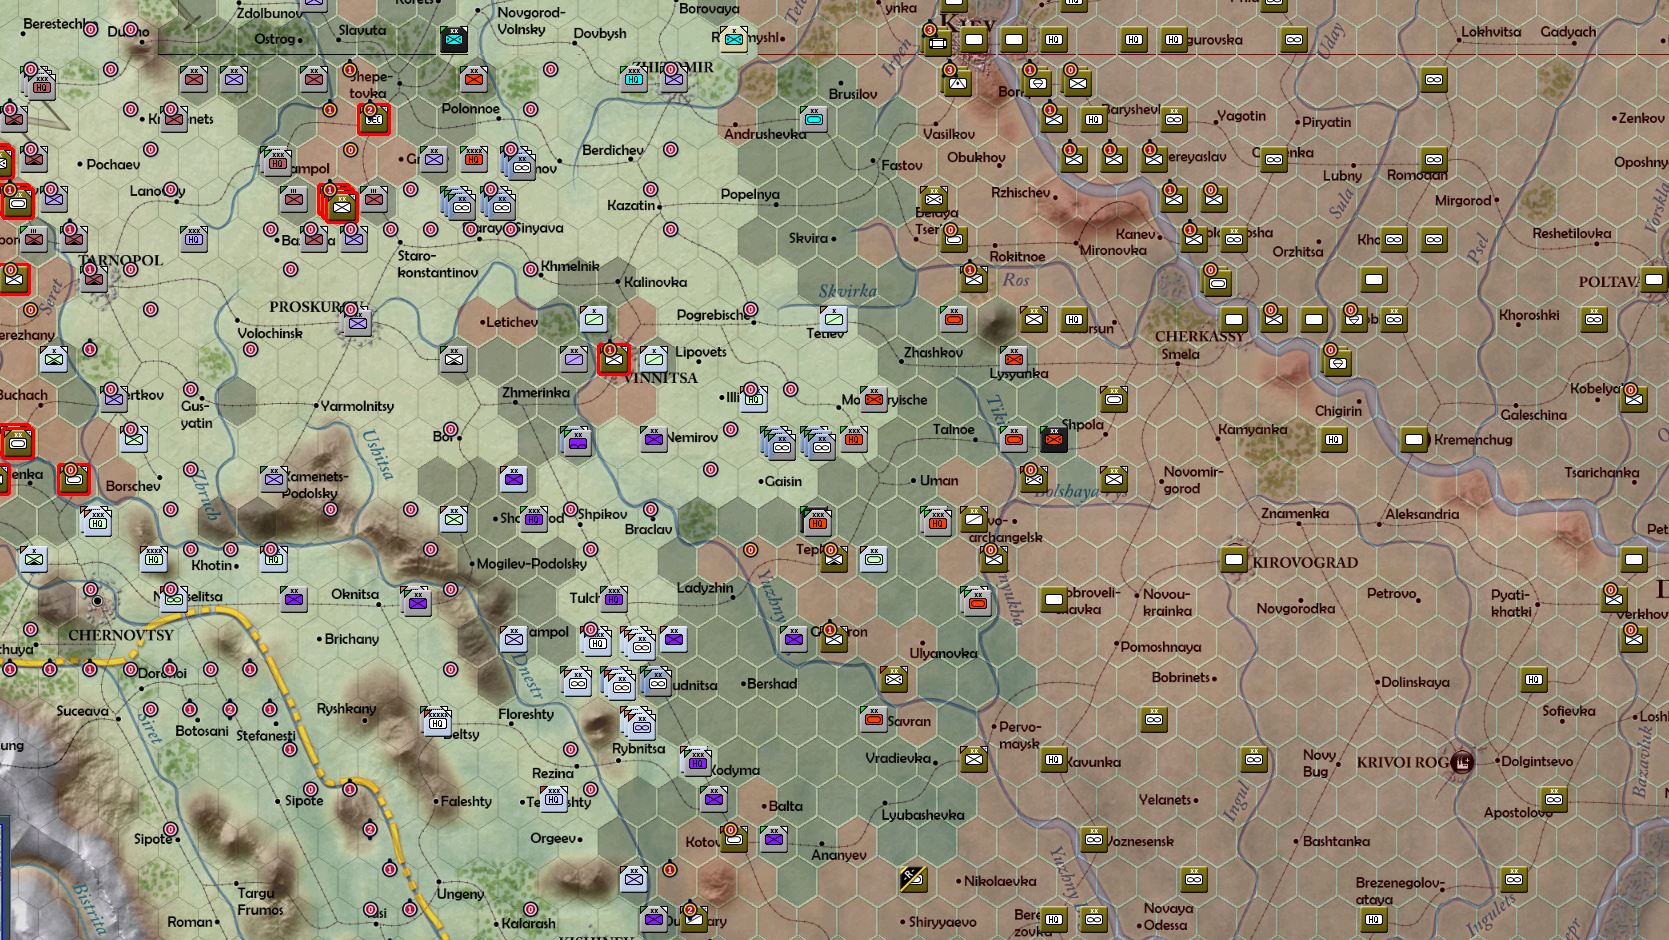Select the red HQ counter at Teplik
Viewport: 1669px width, 940px height.
(817, 521)
